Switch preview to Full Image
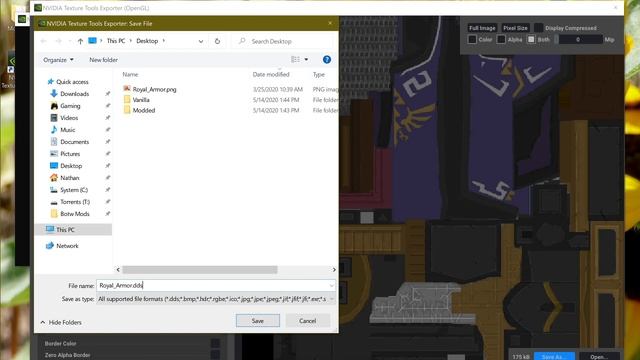640x360 pixels. [482, 28]
